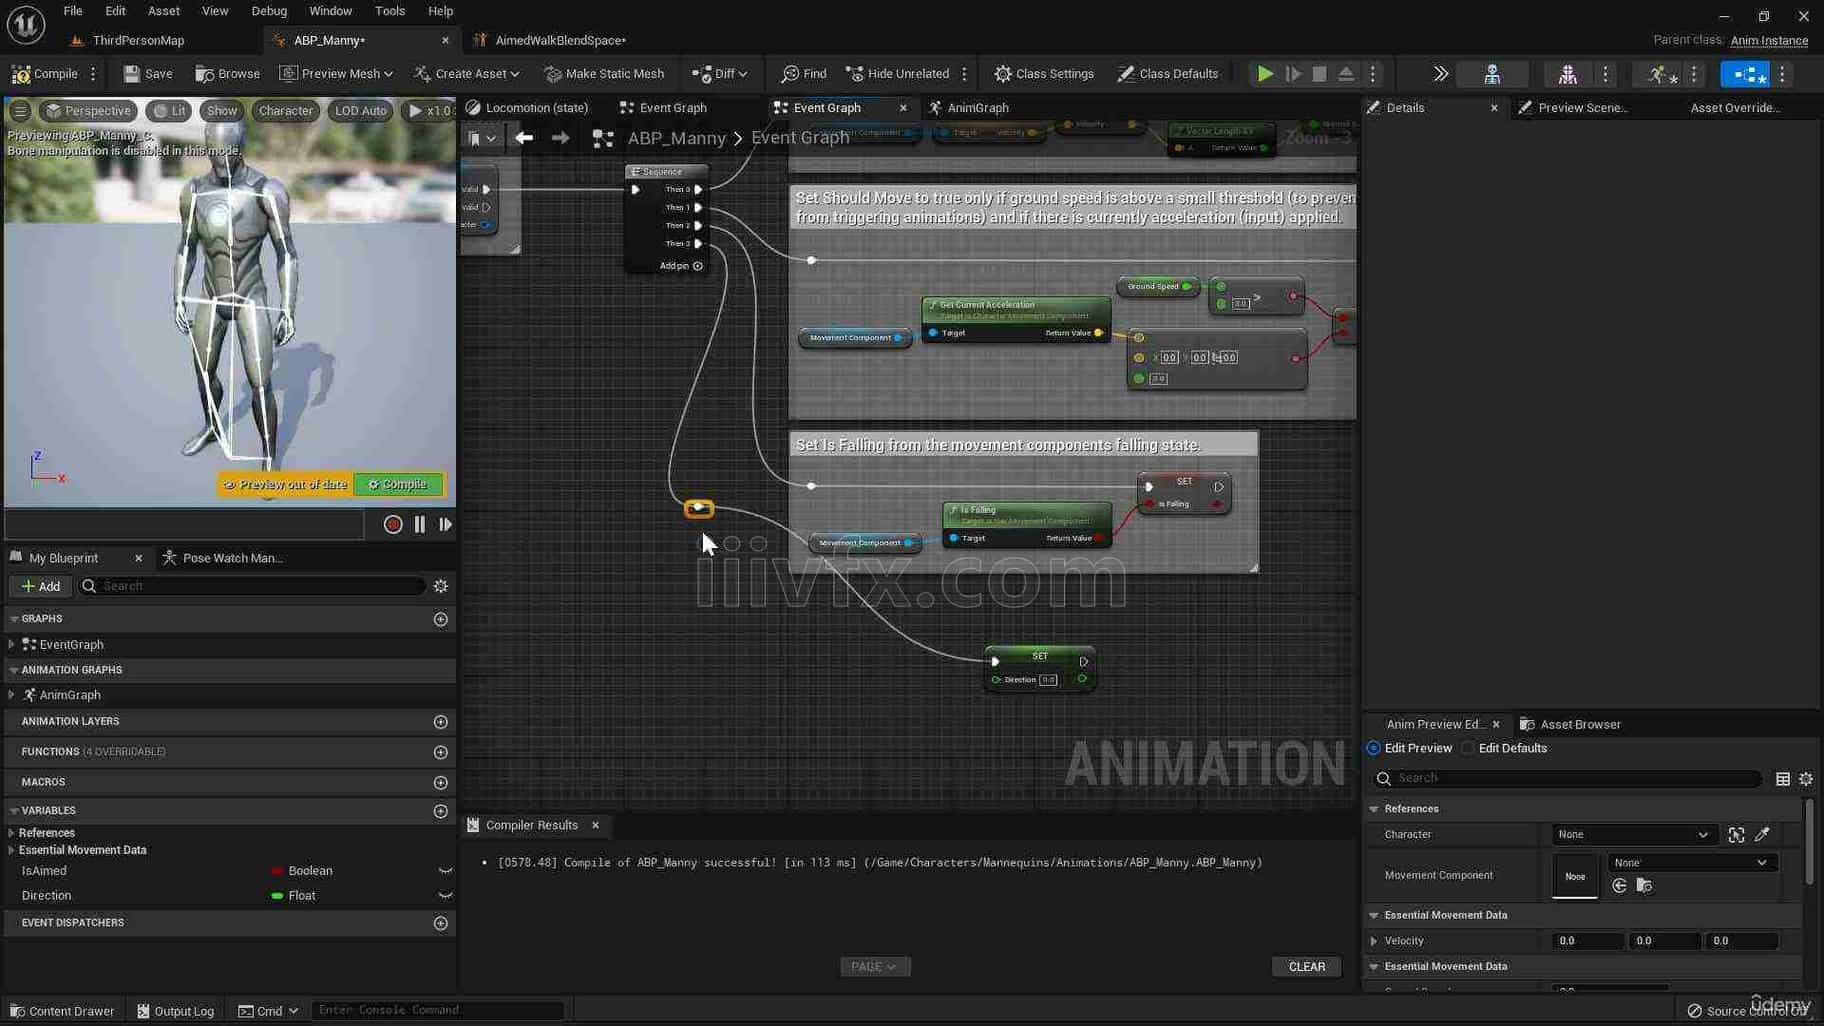This screenshot has width=1824, height=1026.
Task: Open the Character viewport menu
Action: (x=285, y=111)
